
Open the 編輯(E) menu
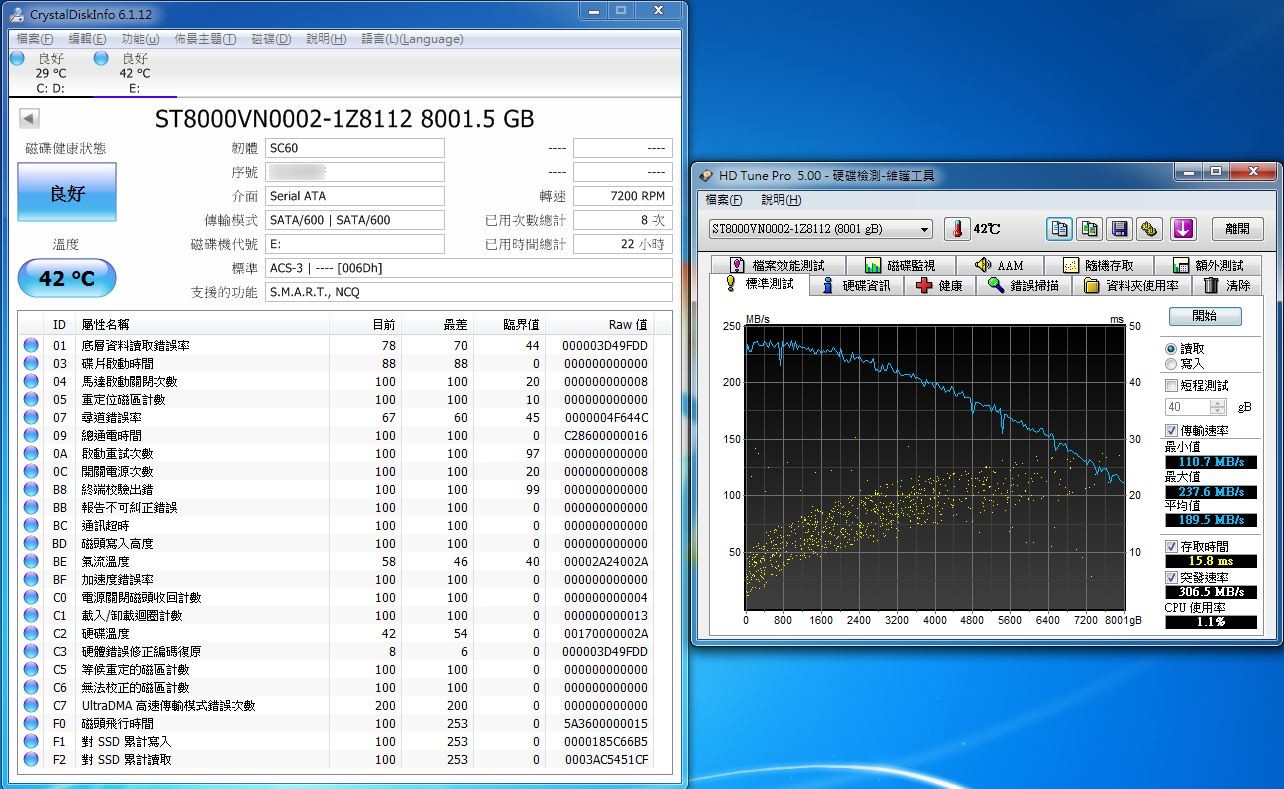click(x=86, y=39)
